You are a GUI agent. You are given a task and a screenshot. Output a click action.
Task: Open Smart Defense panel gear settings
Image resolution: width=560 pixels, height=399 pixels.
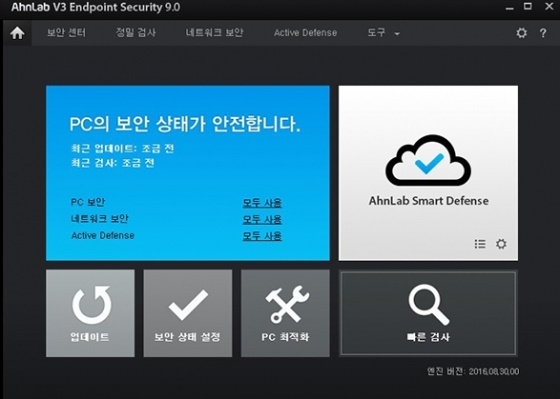(501, 244)
